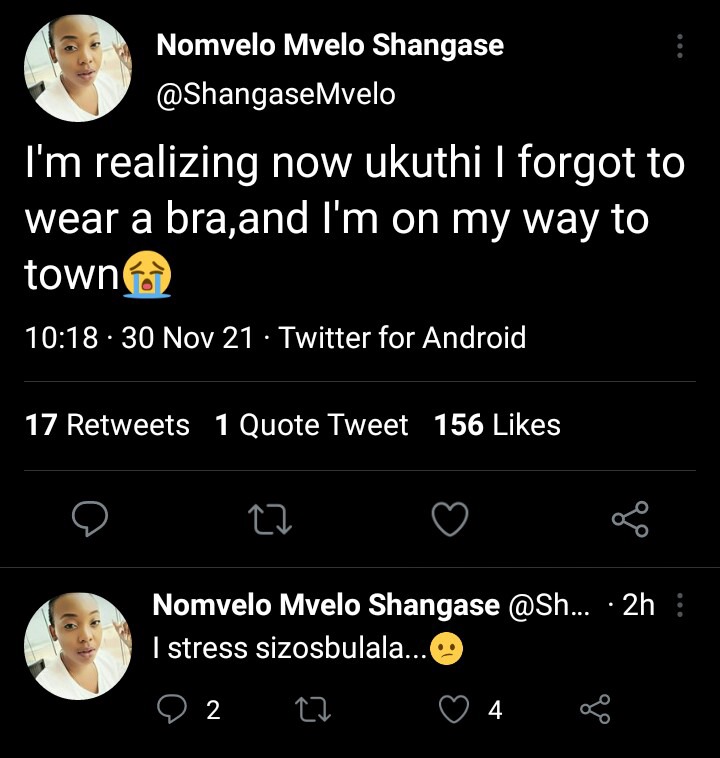720x758 pixels.
Task: Reply to the main tweet
Action: pos(90,519)
